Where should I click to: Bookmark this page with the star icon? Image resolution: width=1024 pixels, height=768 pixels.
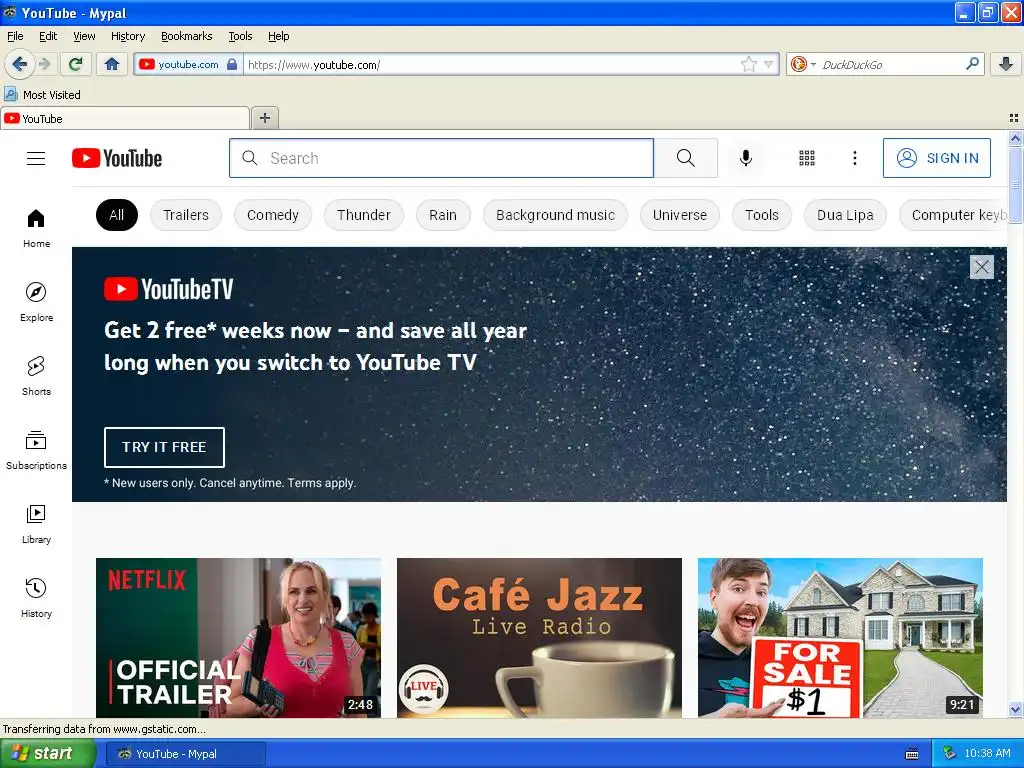click(x=748, y=64)
